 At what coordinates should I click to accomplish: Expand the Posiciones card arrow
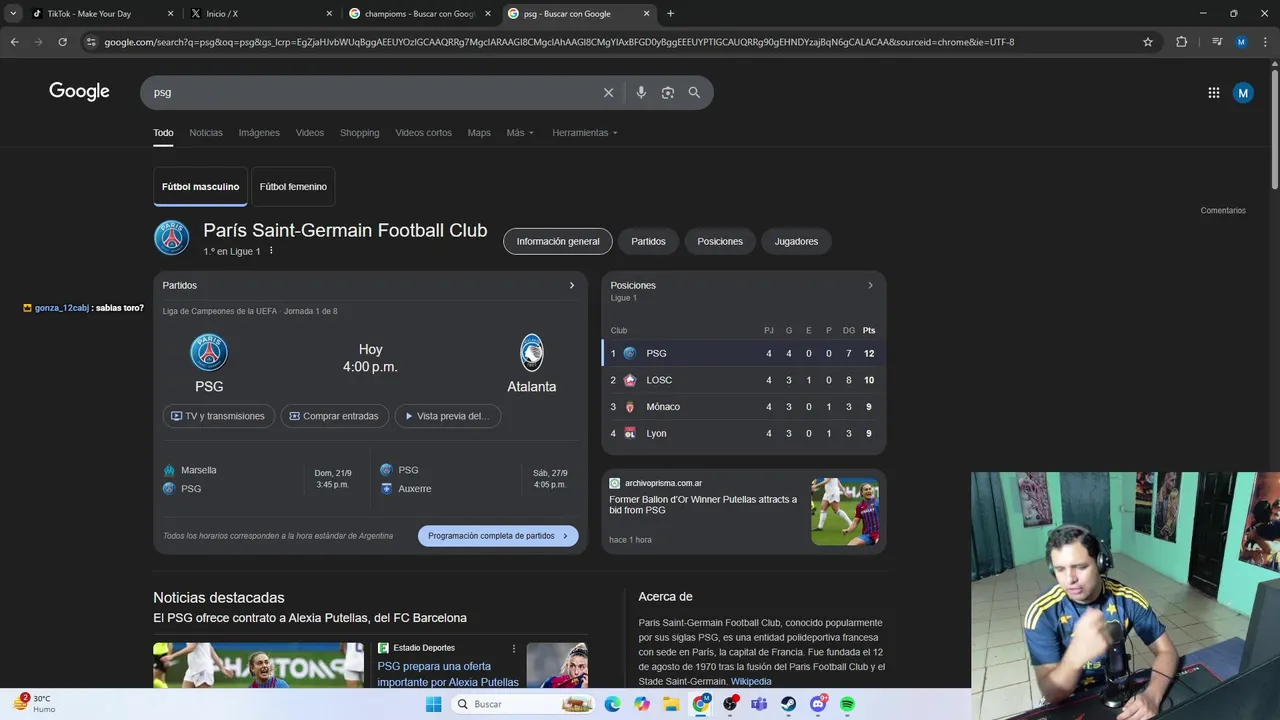point(870,285)
